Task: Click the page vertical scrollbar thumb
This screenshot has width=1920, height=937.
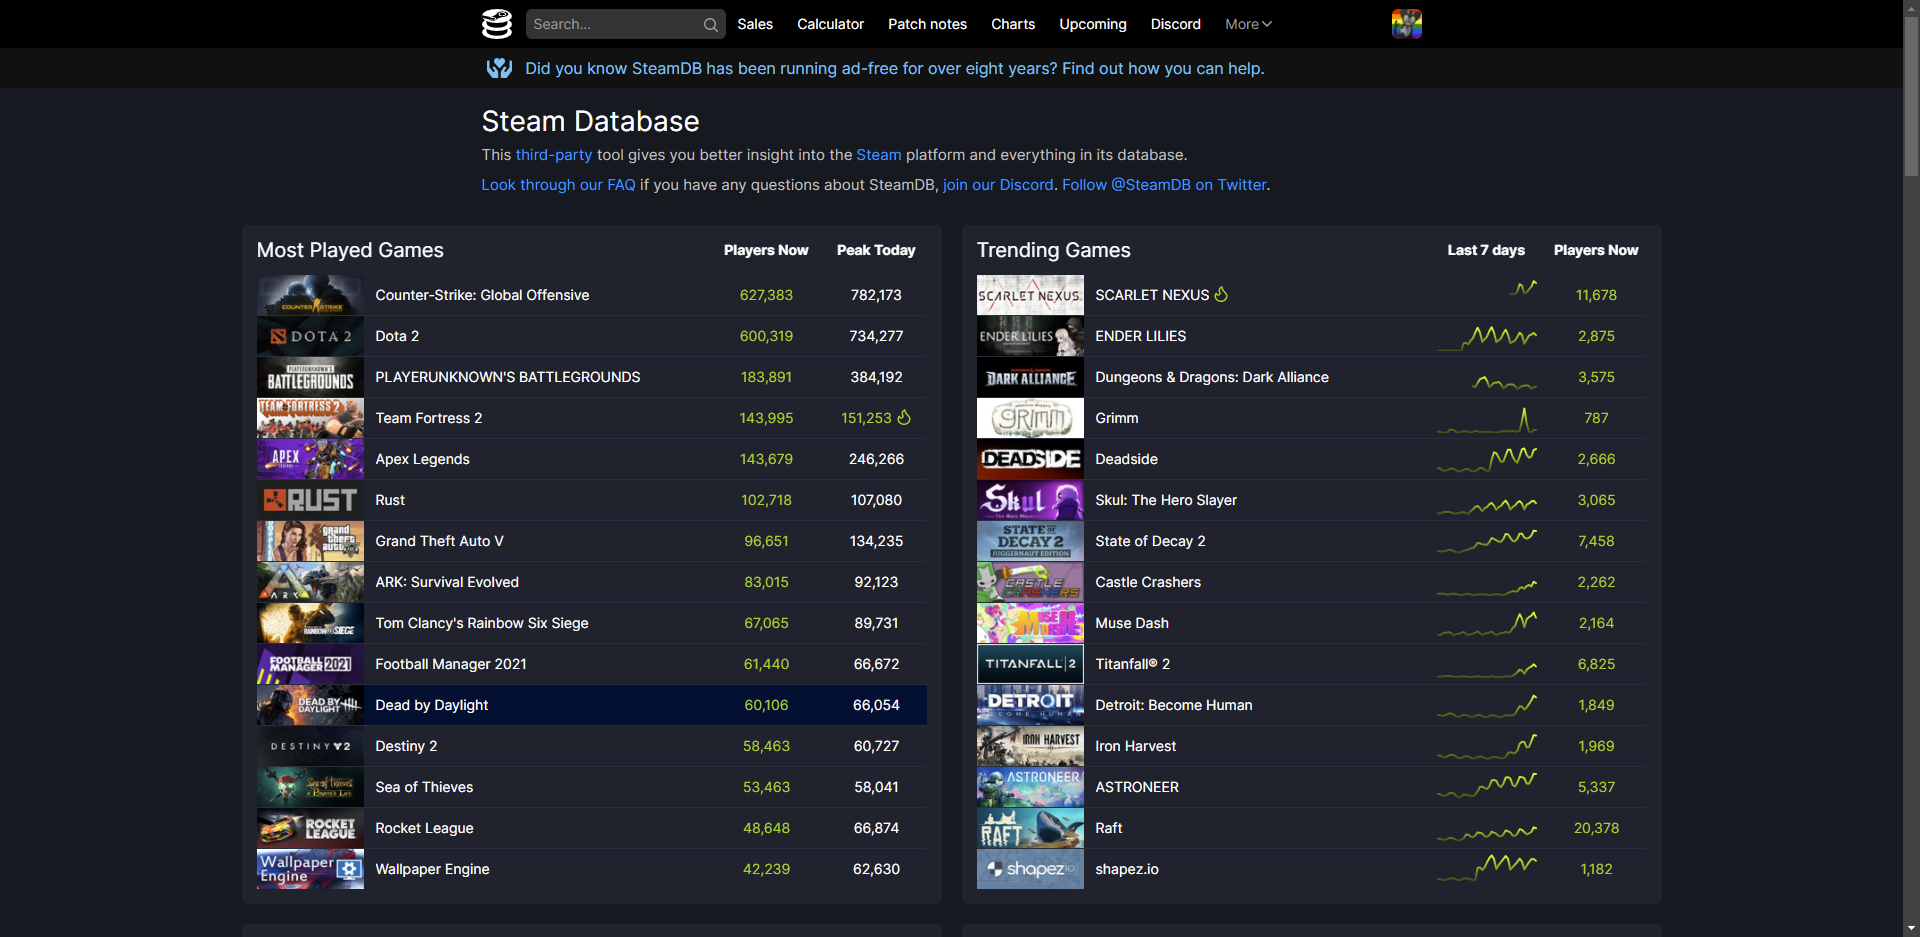Action: click(x=1911, y=95)
